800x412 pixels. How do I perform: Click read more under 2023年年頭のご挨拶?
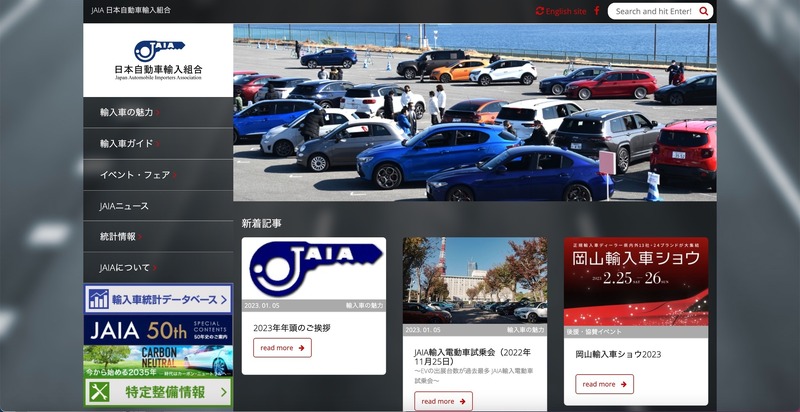coord(282,348)
